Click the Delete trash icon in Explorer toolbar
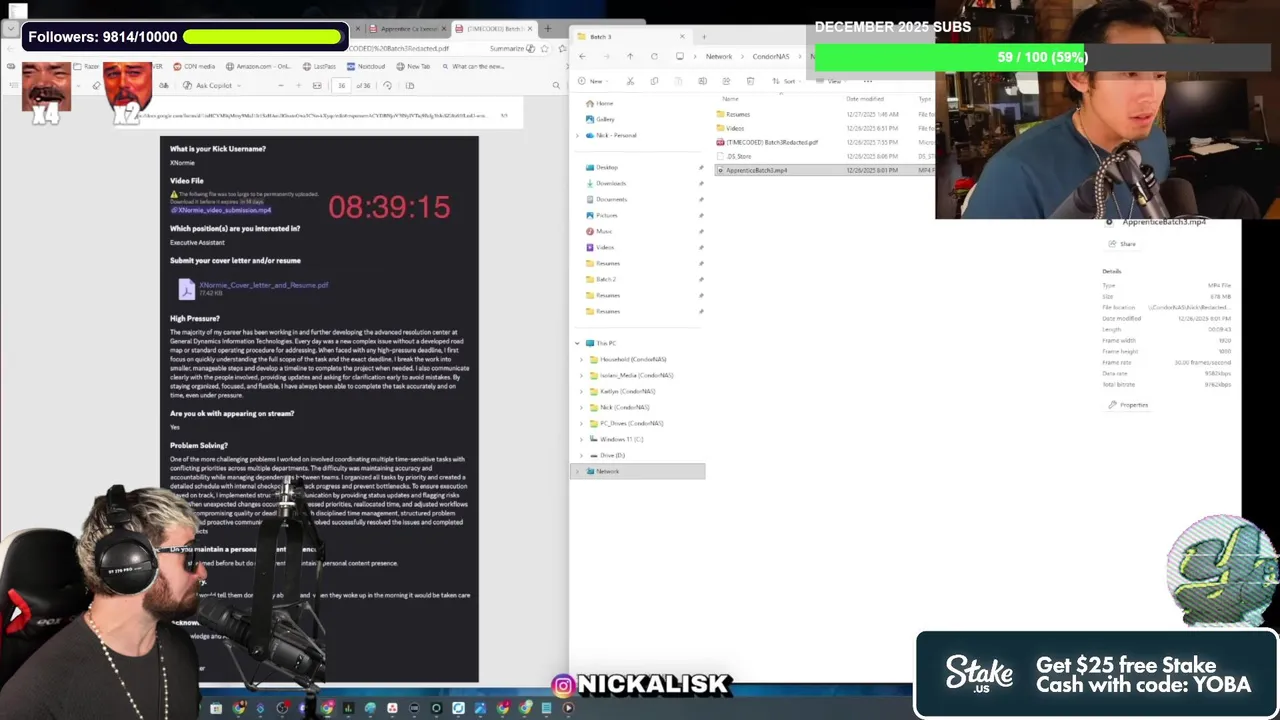 coord(750,81)
